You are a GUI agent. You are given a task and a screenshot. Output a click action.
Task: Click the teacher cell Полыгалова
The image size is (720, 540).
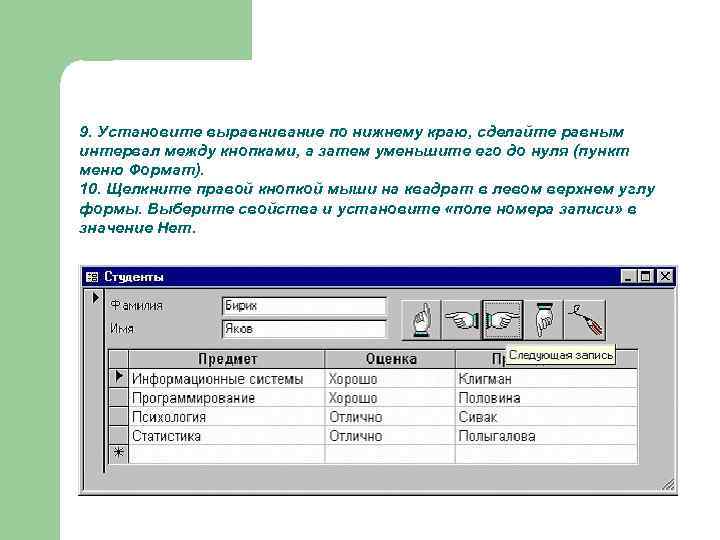pos(546,436)
